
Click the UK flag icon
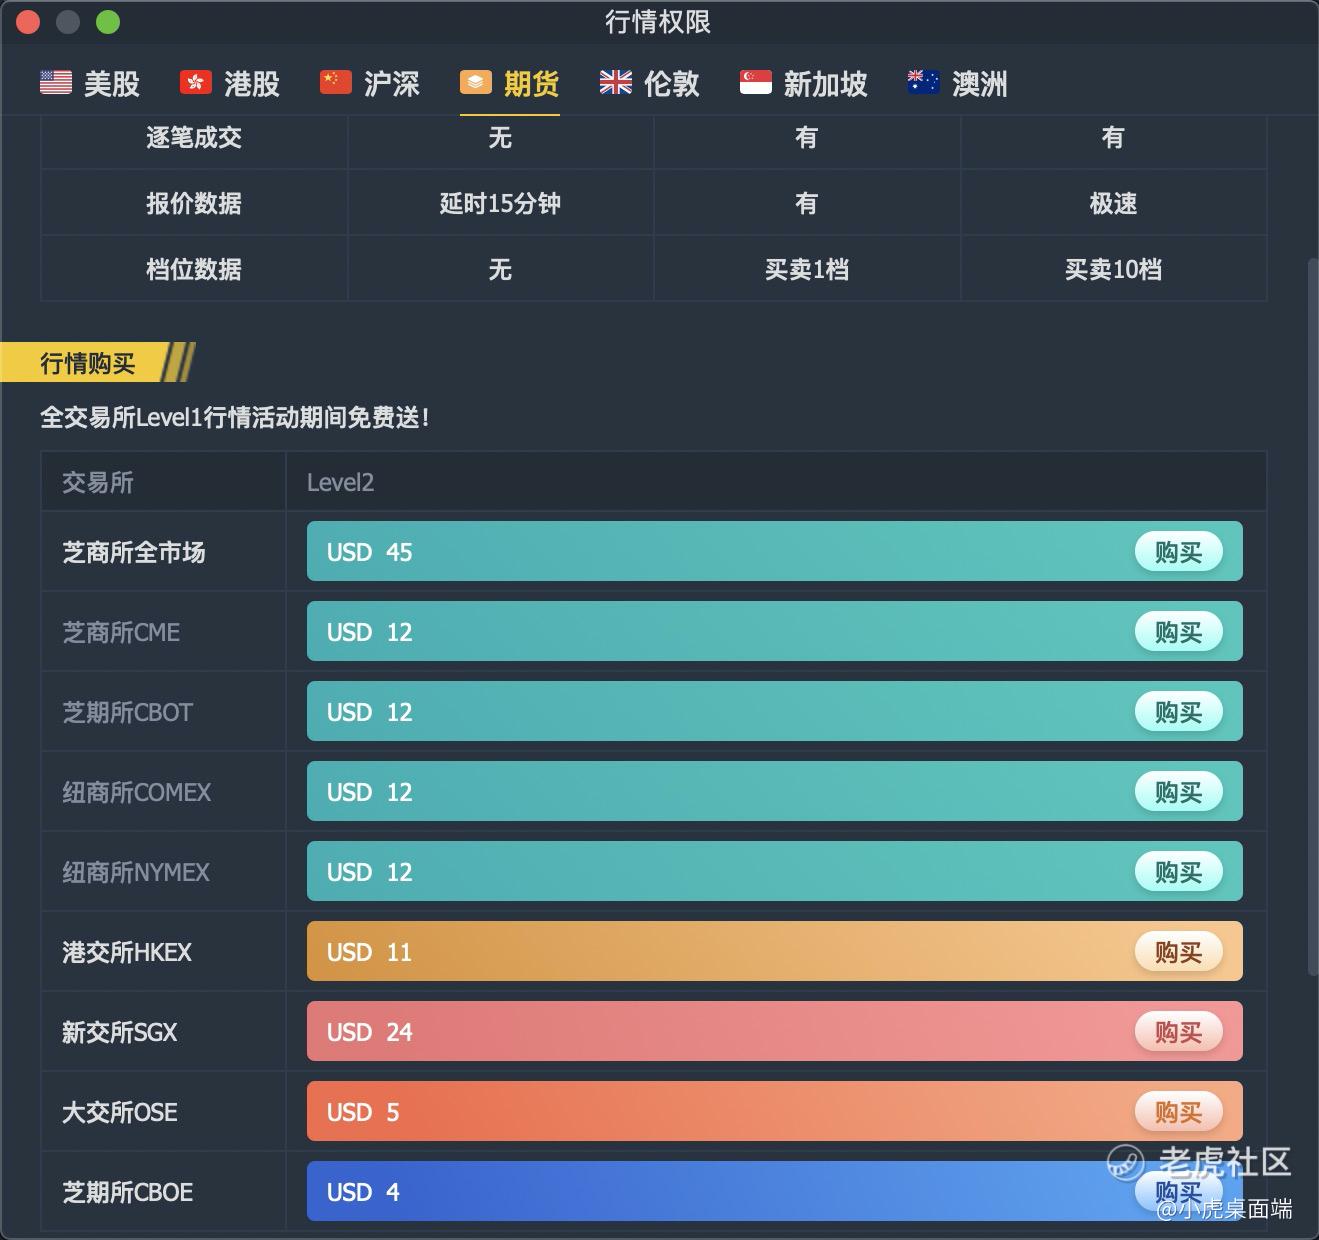coord(616,82)
